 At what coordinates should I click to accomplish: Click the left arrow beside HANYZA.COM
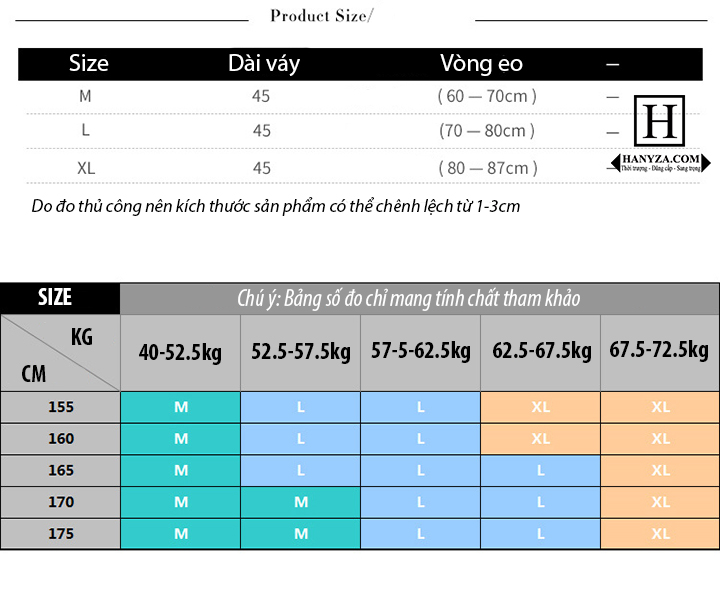pos(615,163)
